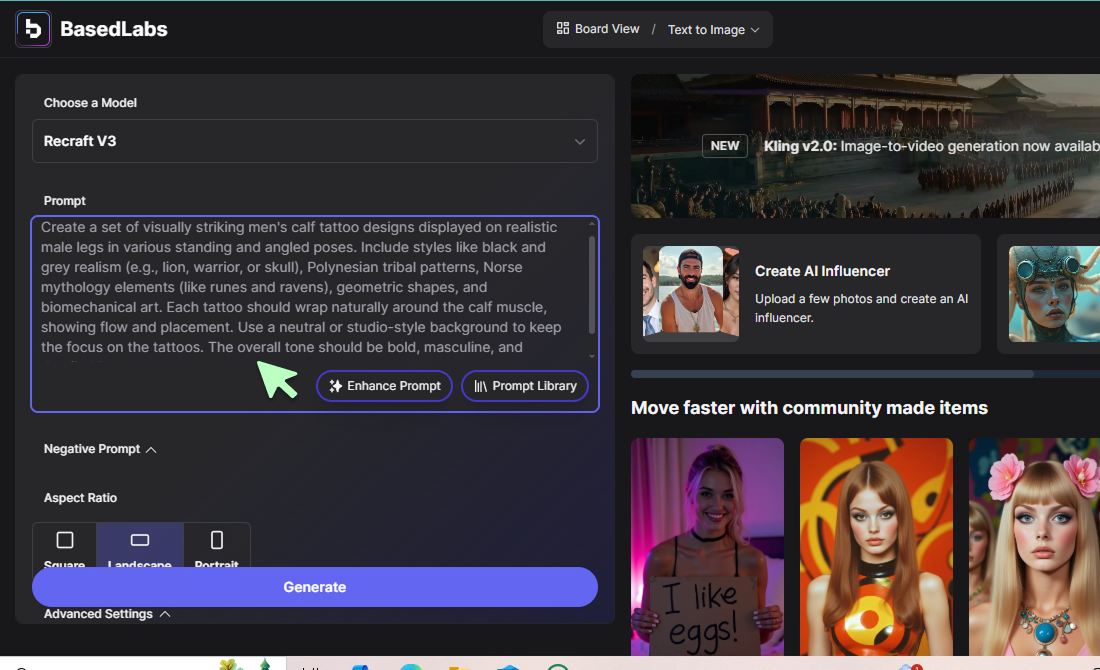Viewport: 1100px width, 670px height.
Task: Click the horizontal scrollbar under the feature cards
Action: (832, 374)
